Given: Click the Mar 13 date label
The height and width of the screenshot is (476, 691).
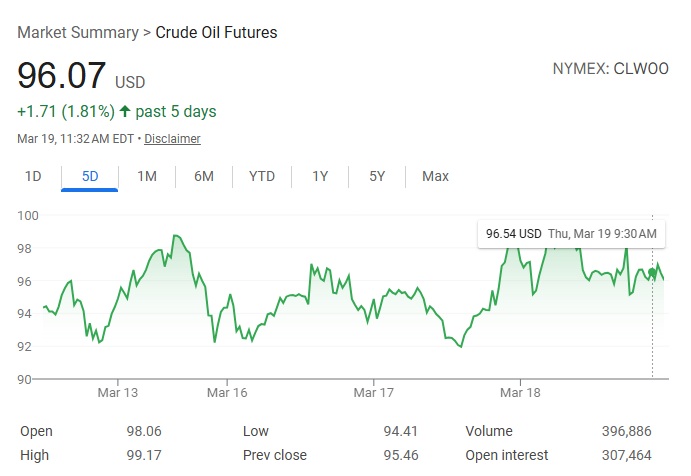Looking at the screenshot, I should (118, 393).
